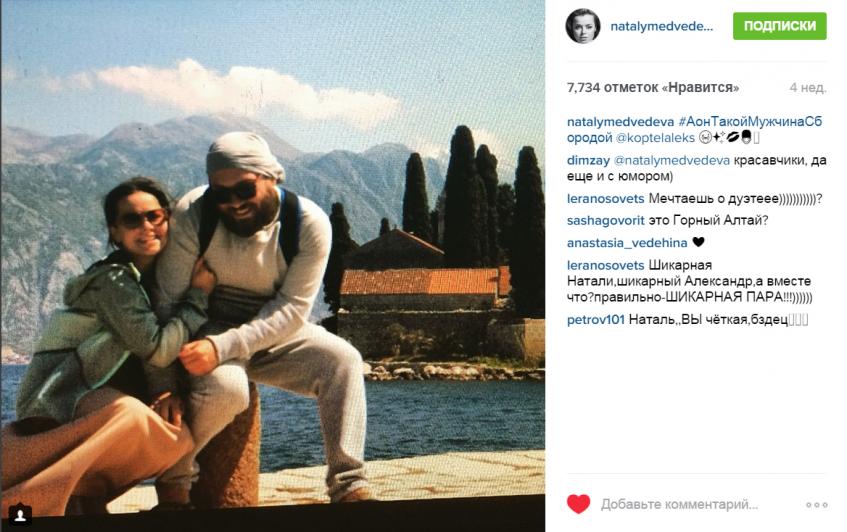847x532 pixels.
Task: Open natalymedvedeva profile avatar picture
Action: coord(583,26)
